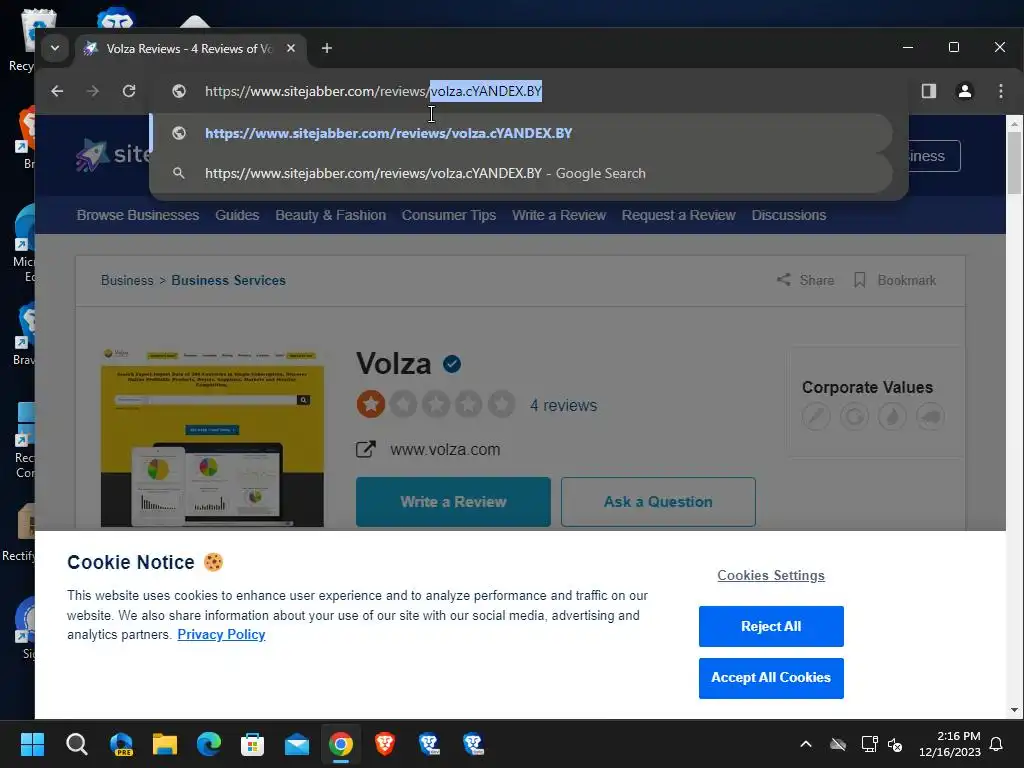Click inside the address bar URL
The width and height of the screenshot is (1024, 768).
coord(374,91)
